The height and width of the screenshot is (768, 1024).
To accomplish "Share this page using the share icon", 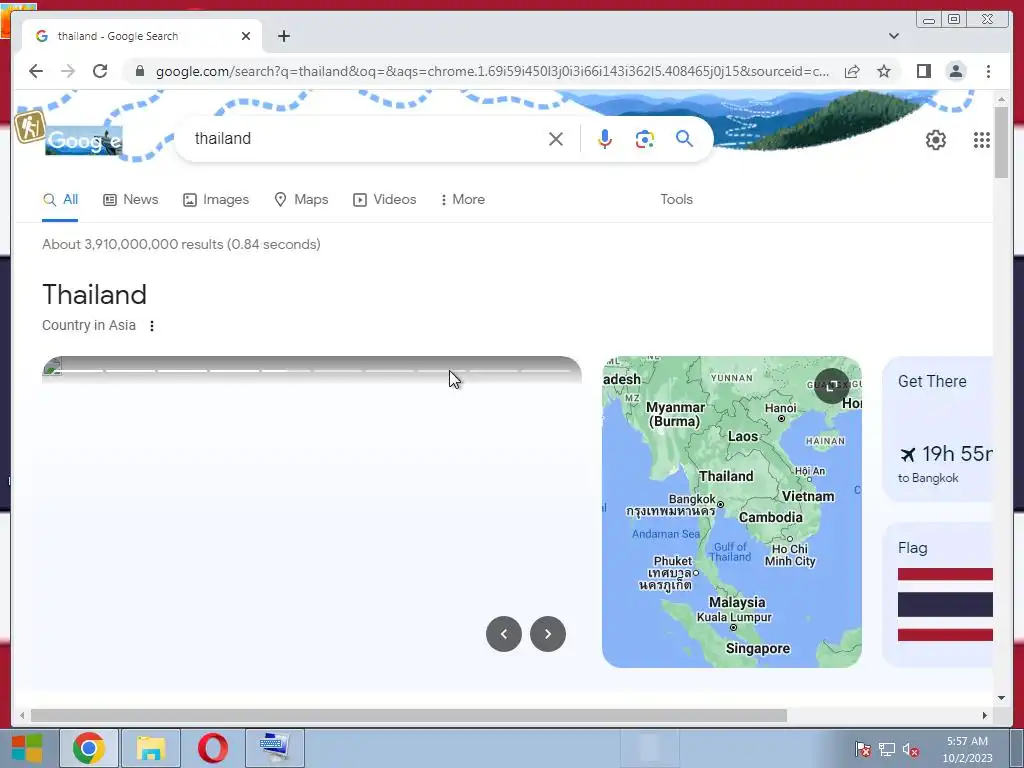I will pos(852,71).
